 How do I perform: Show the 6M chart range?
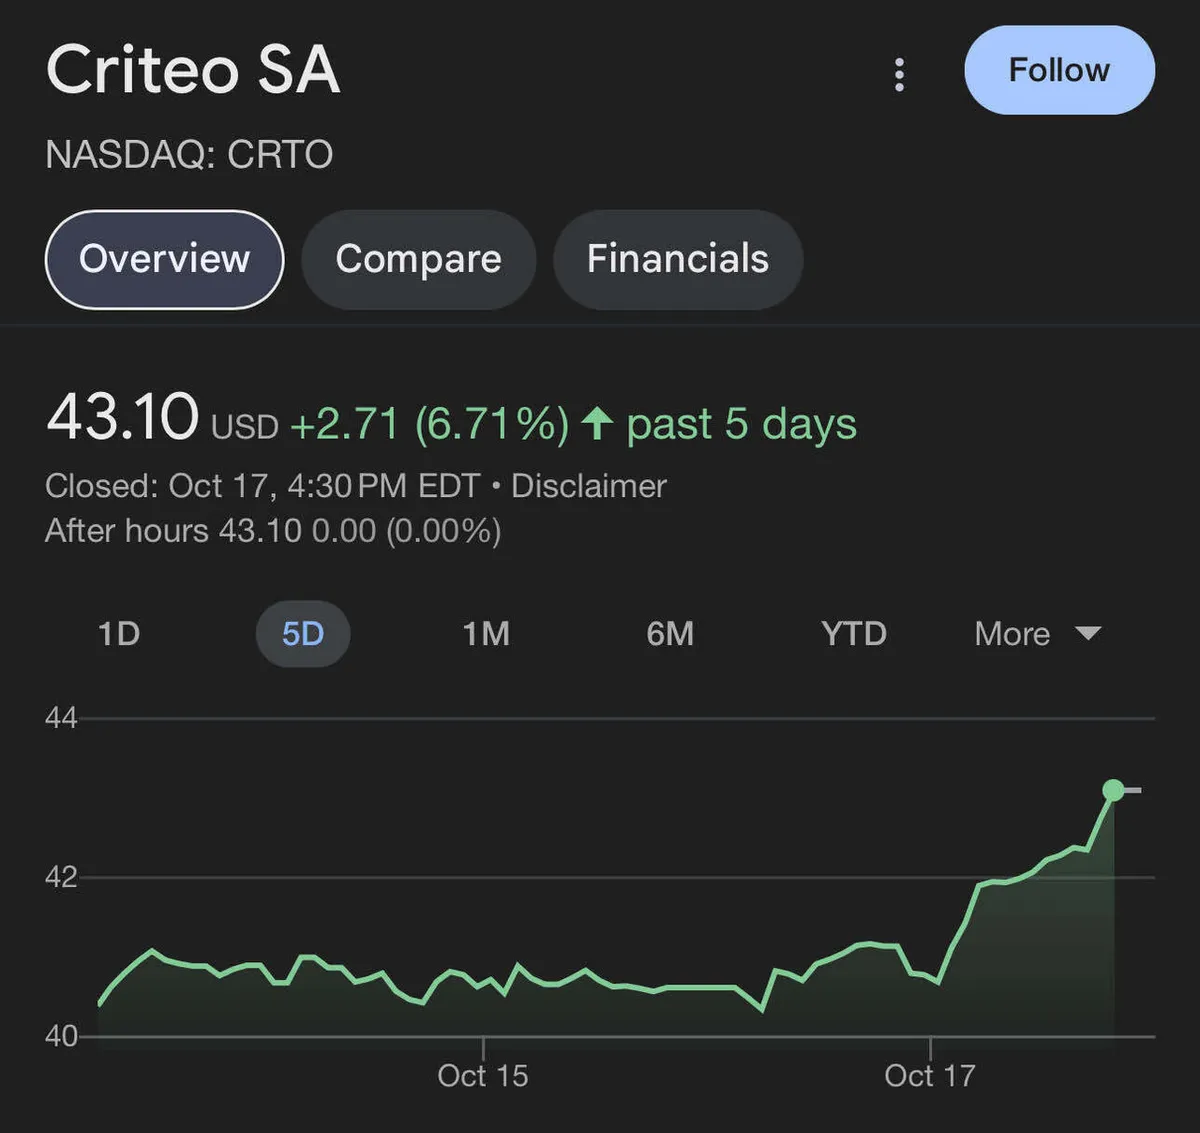point(670,634)
